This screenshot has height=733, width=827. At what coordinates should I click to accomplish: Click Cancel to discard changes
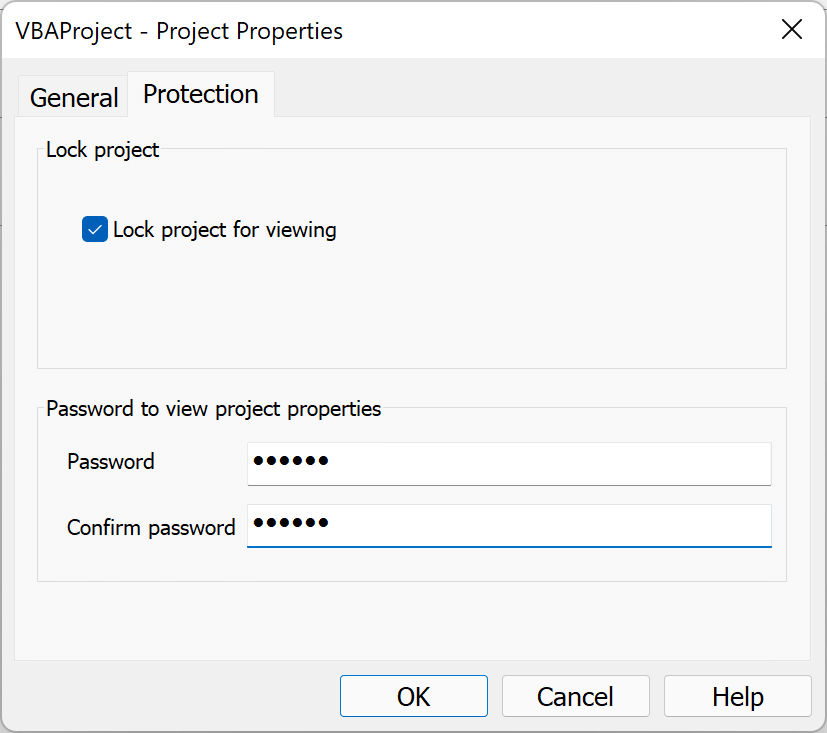pos(575,696)
